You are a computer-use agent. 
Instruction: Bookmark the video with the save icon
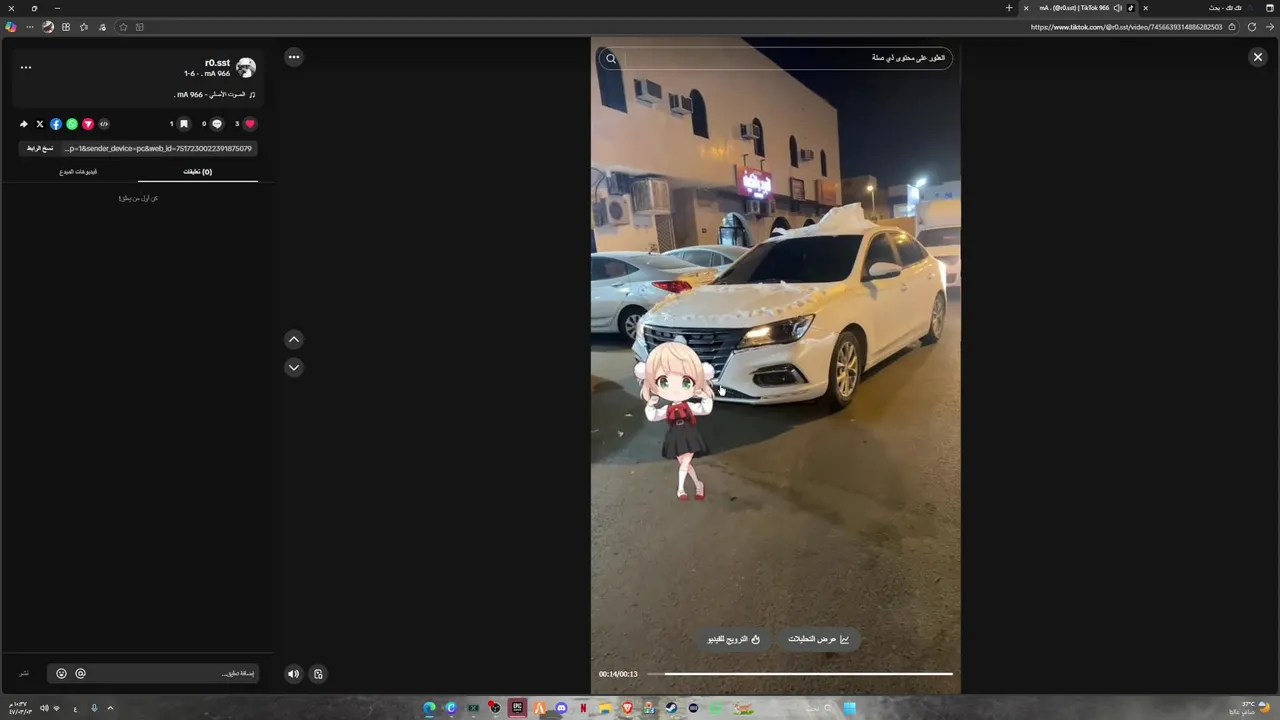[x=184, y=124]
